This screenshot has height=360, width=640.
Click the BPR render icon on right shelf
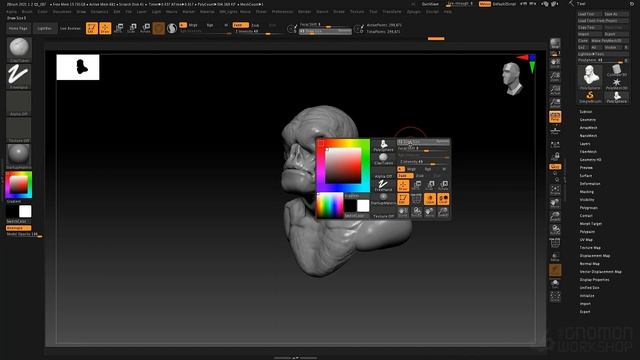[555, 44]
